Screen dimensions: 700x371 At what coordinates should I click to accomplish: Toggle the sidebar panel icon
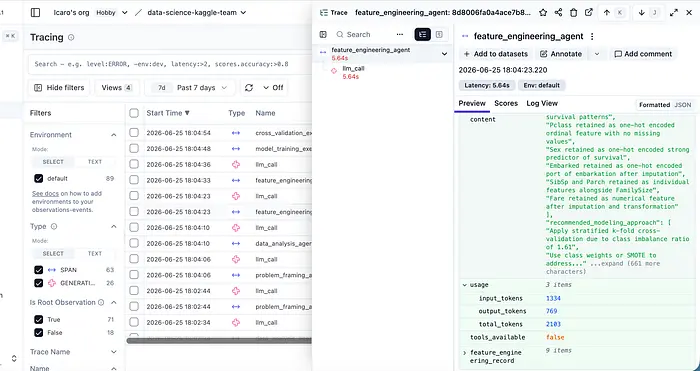coord(35,13)
